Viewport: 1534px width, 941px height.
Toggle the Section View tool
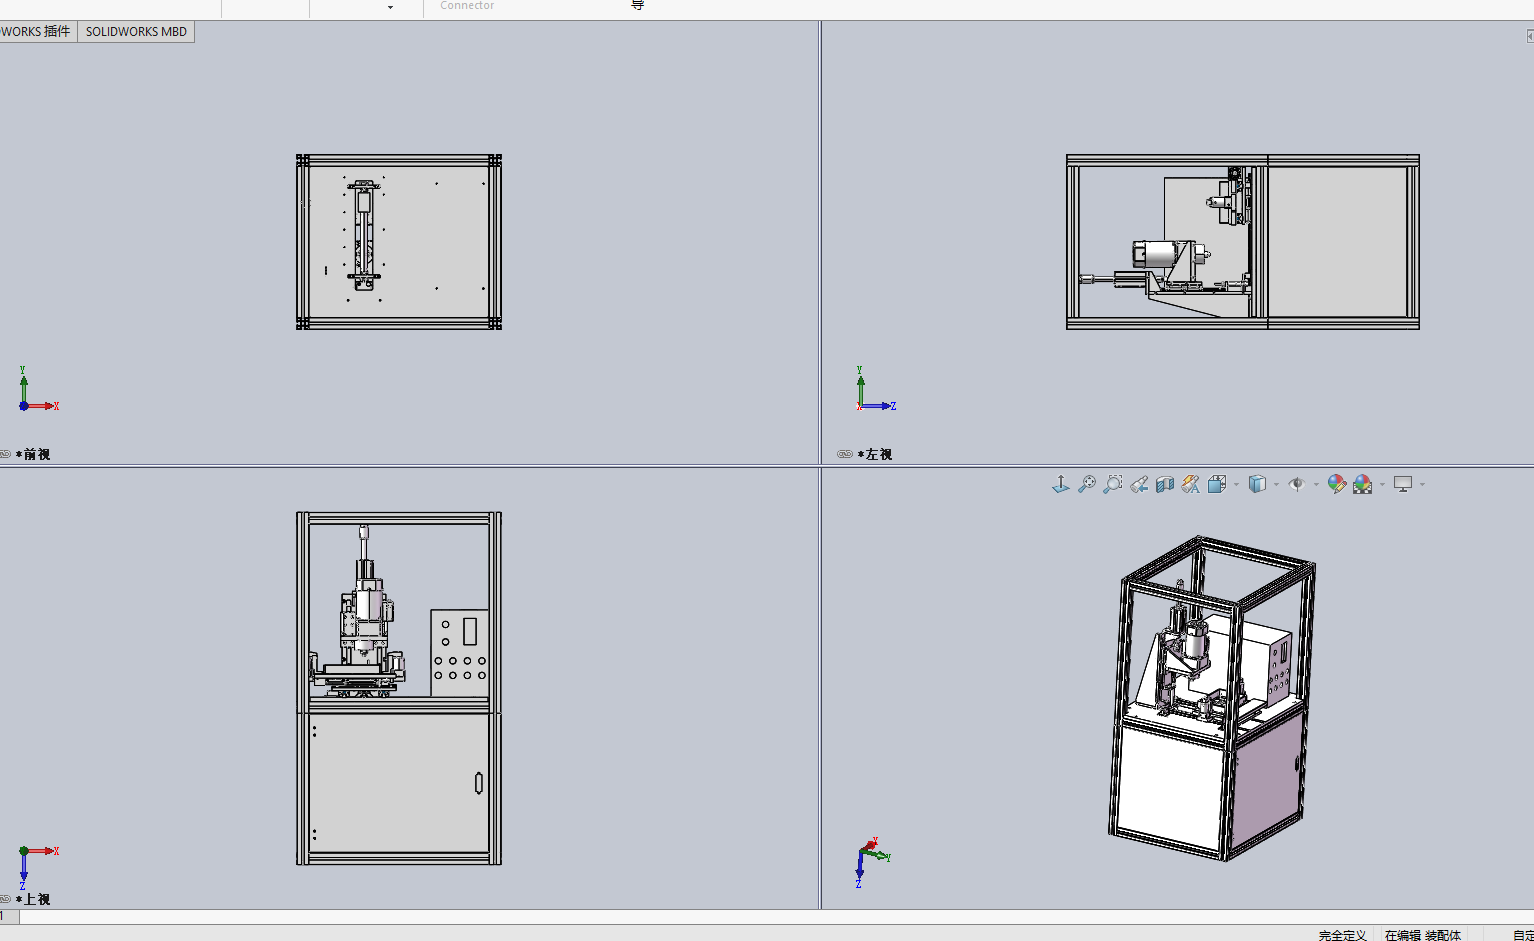tap(1165, 484)
